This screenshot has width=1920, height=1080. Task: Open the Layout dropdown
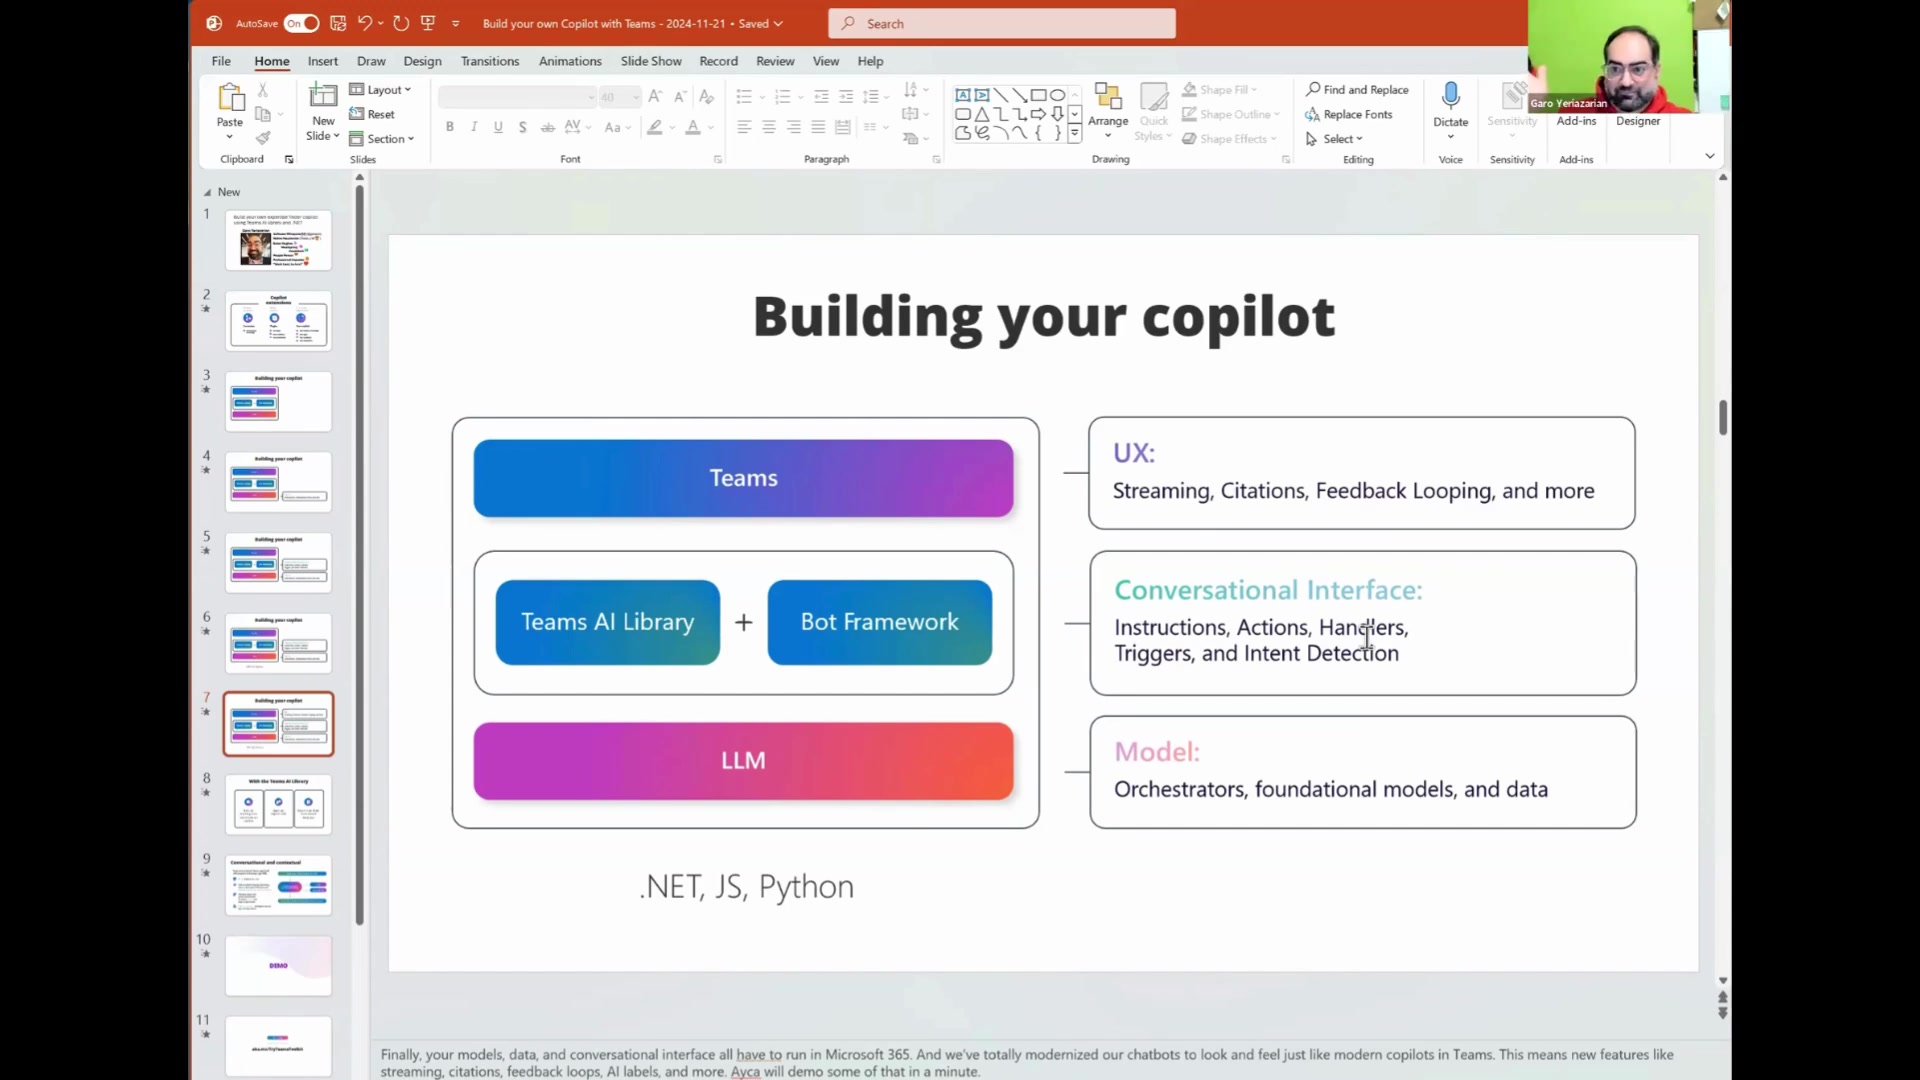[x=380, y=89]
